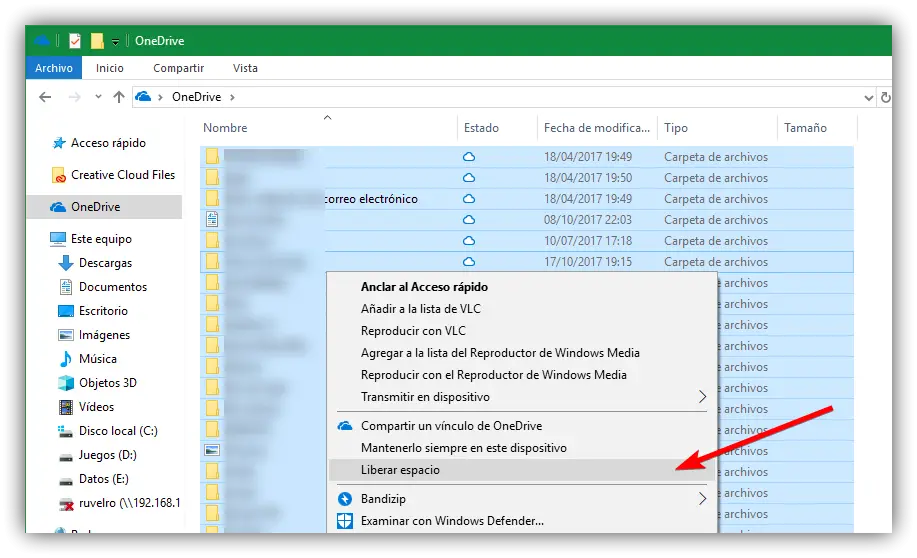
Task: Click the New folder icon in quick access toolbar
Action: pos(97,41)
